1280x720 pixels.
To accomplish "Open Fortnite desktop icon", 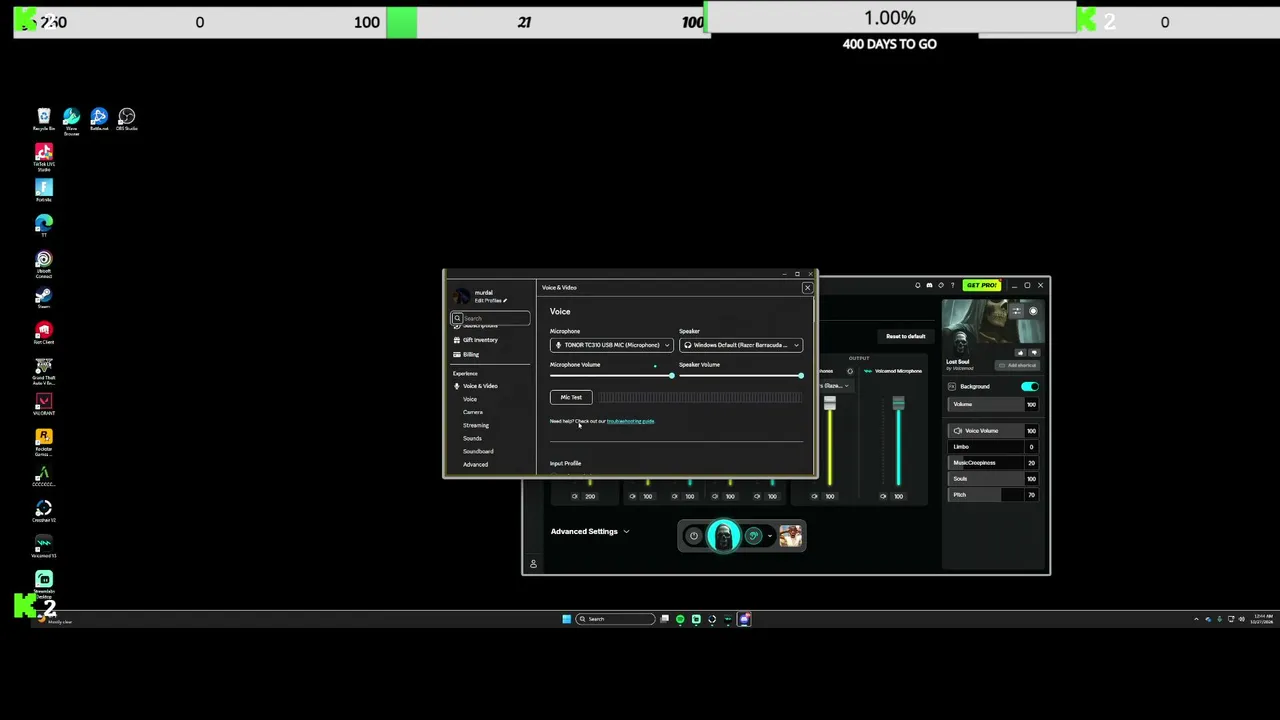I will tap(43, 190).
